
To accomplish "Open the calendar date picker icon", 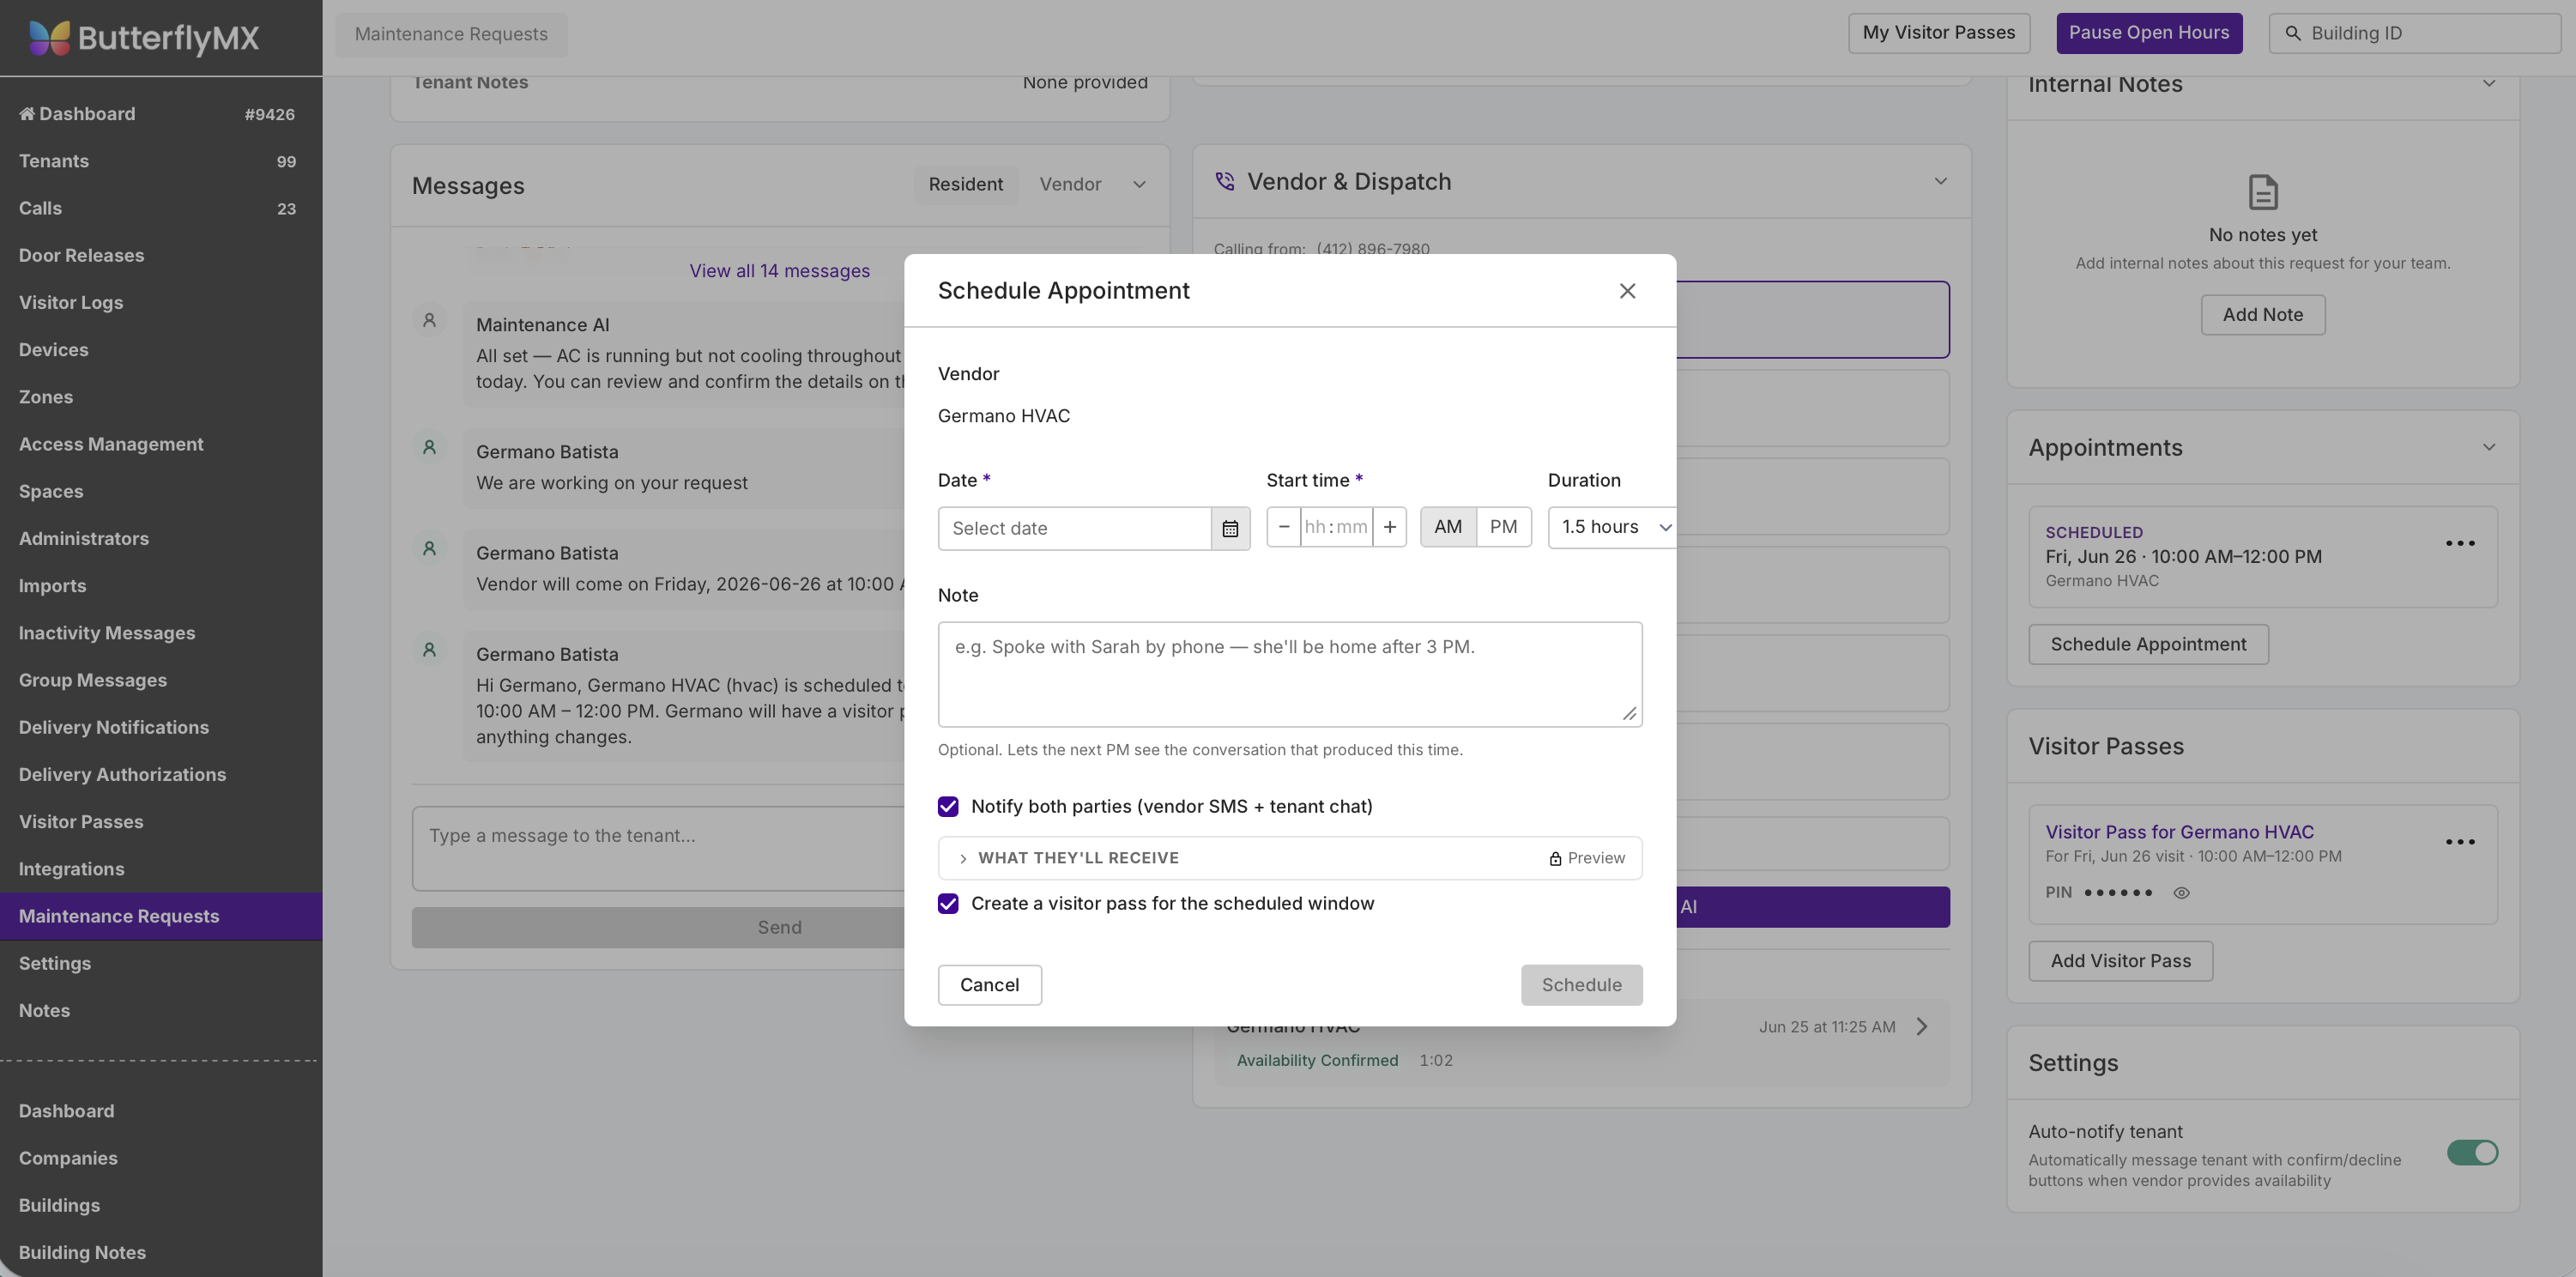I will click(1230, 528).
